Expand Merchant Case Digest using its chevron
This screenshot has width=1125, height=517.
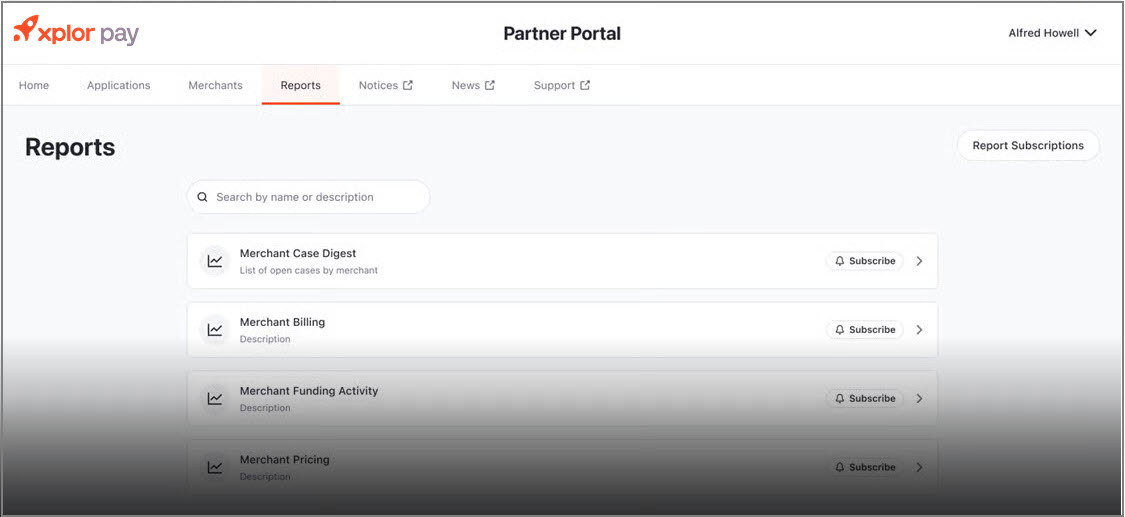(919, 261)
